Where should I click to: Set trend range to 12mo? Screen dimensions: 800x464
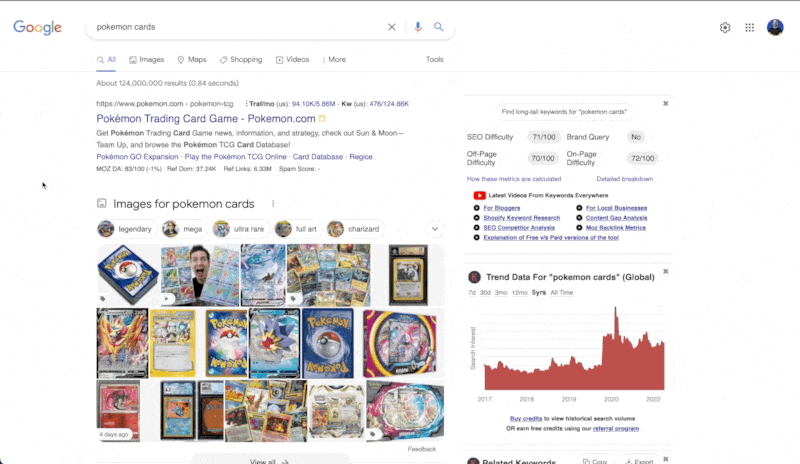(519, 293)
